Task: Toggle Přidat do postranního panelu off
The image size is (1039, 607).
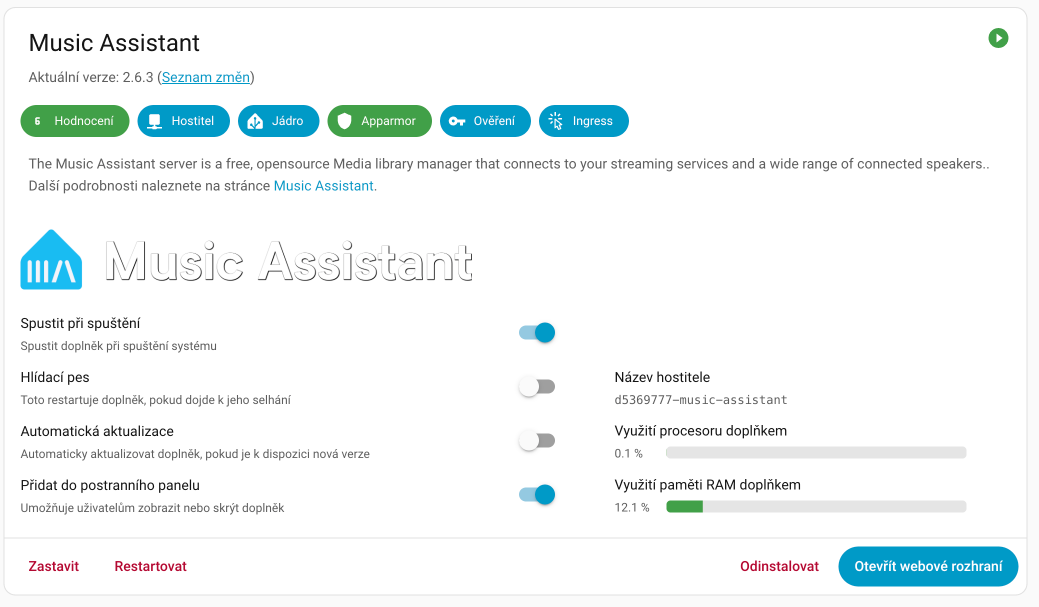Action: tap(537, 494)
